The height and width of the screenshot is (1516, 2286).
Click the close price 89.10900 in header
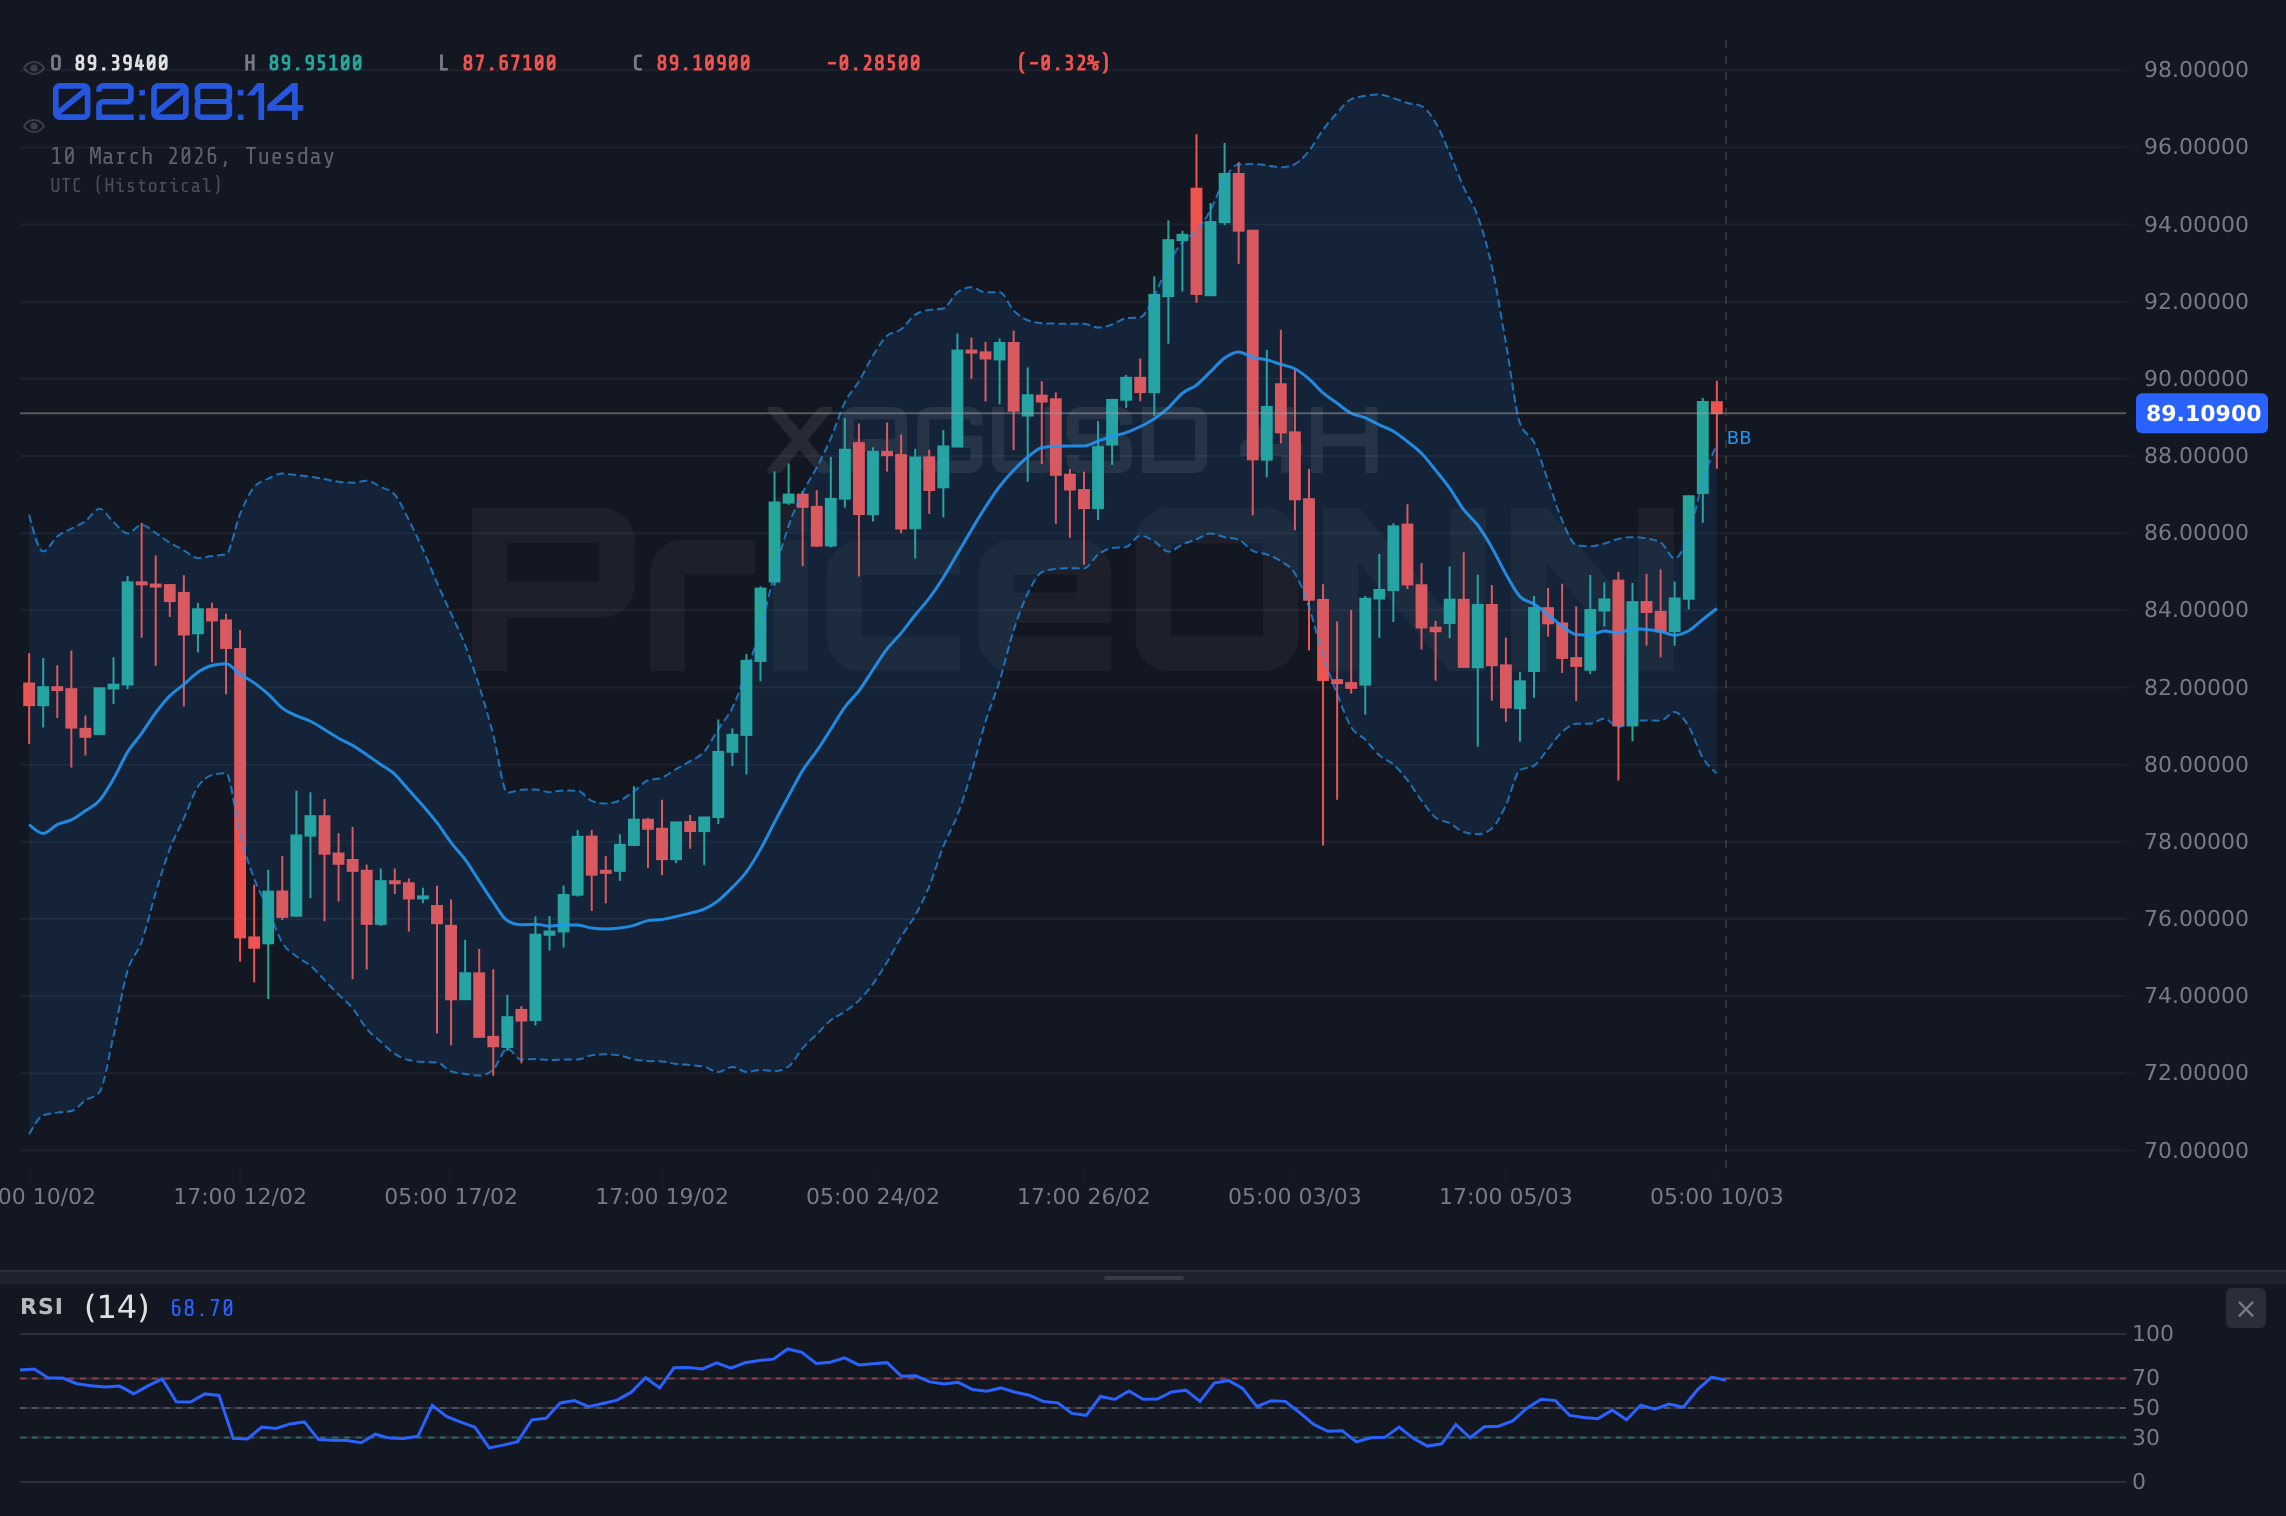tap(703, 63)
